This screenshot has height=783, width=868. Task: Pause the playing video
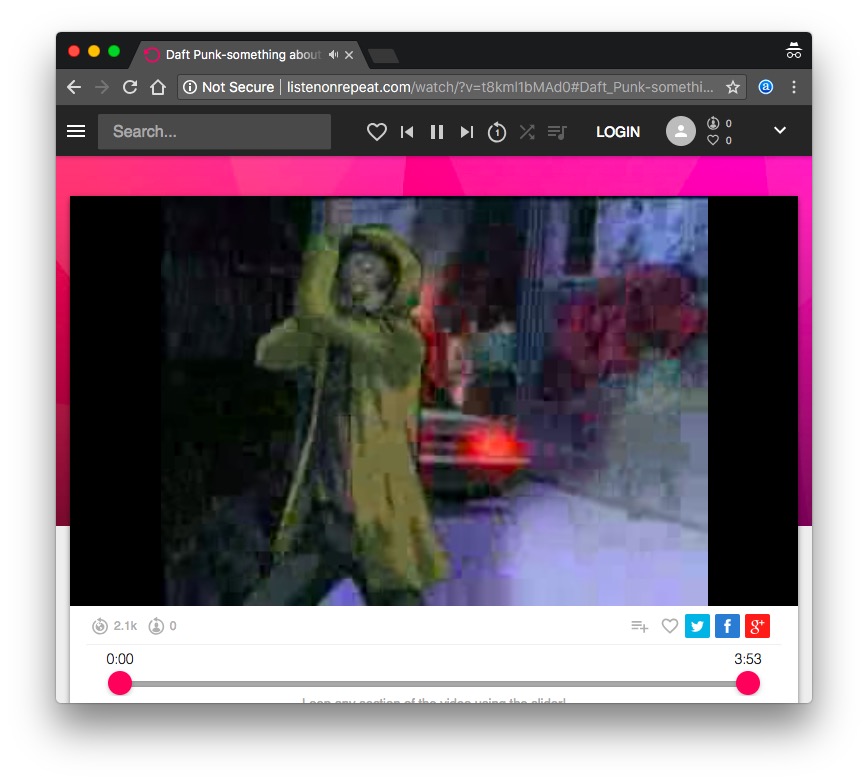point(437,132)
